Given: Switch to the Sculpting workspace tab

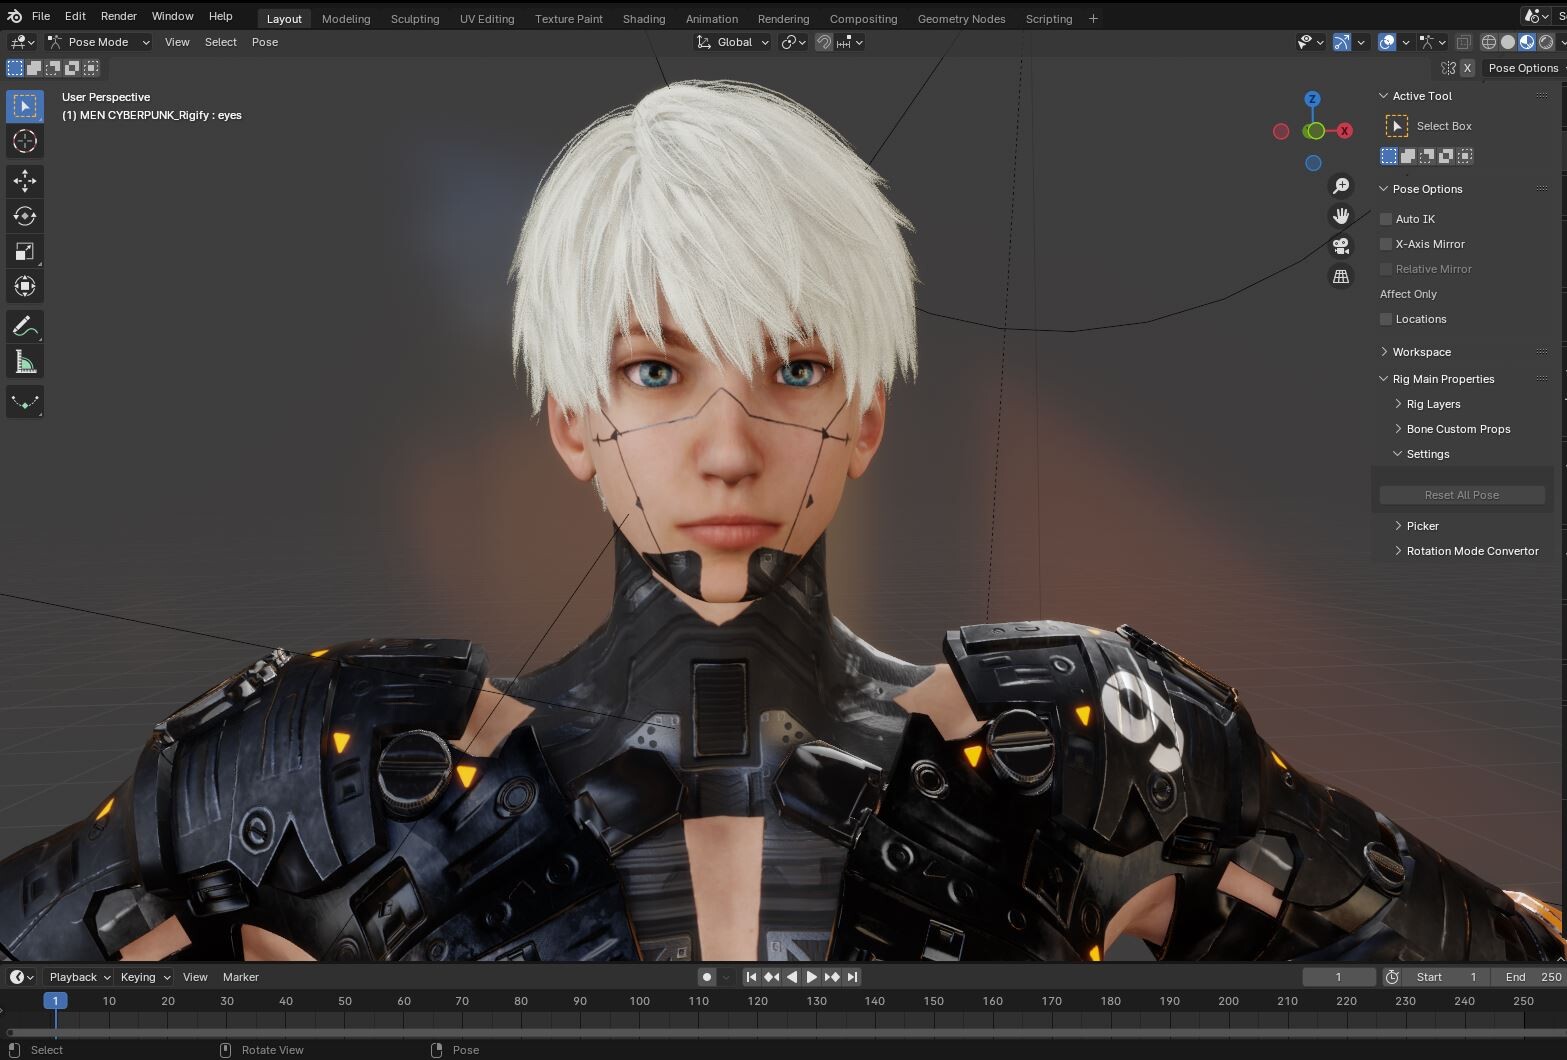Looking at the screenshot, I should click(x=415, y=18).
